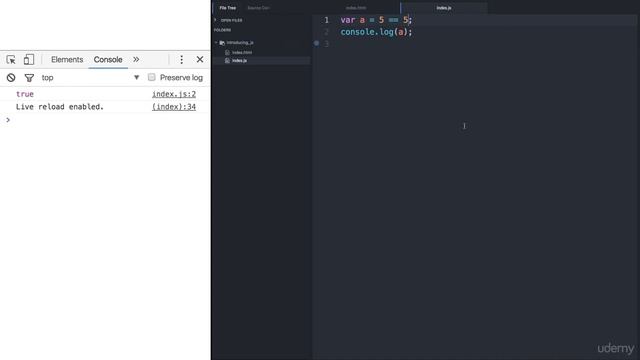Click the introducing_js folder icon
Screen dimensions: 640x360
[222, 42]
